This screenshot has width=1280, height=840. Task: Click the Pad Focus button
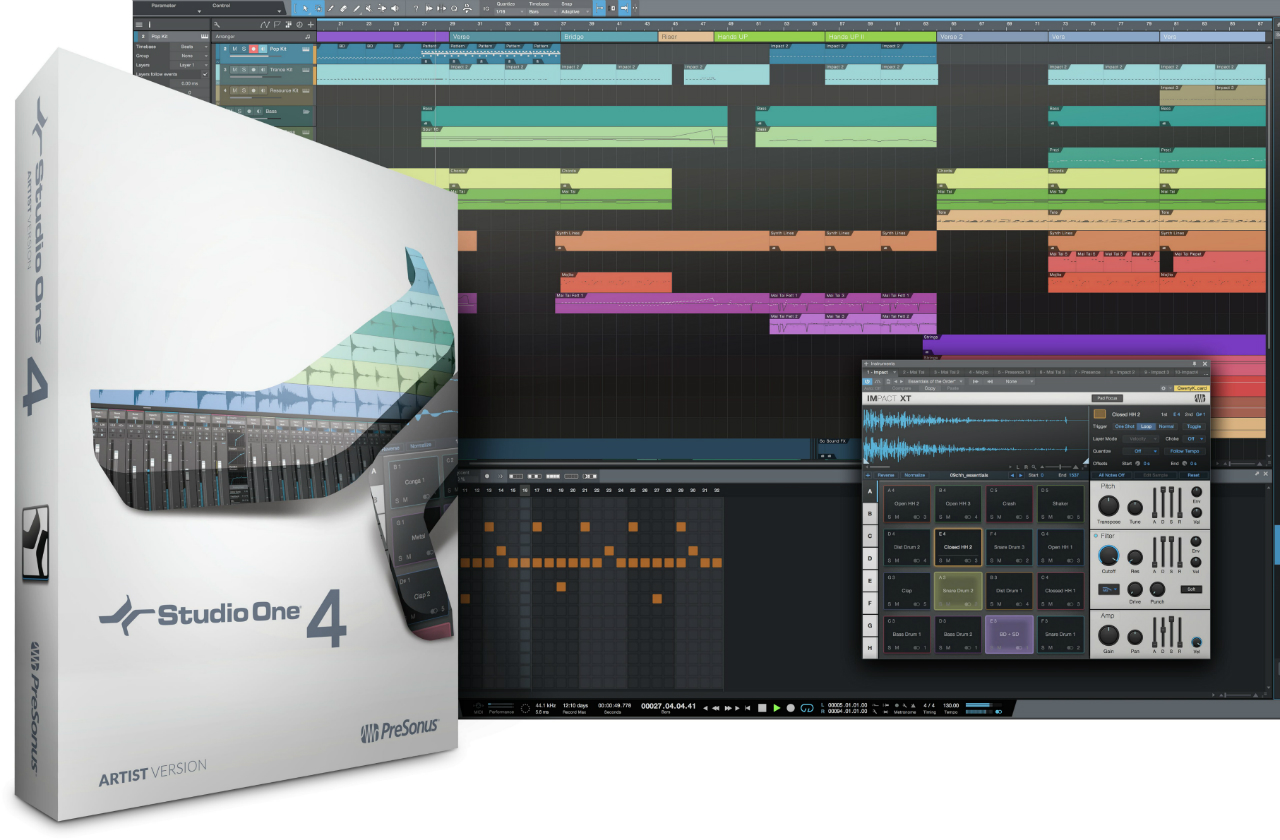coord(1107,398)
